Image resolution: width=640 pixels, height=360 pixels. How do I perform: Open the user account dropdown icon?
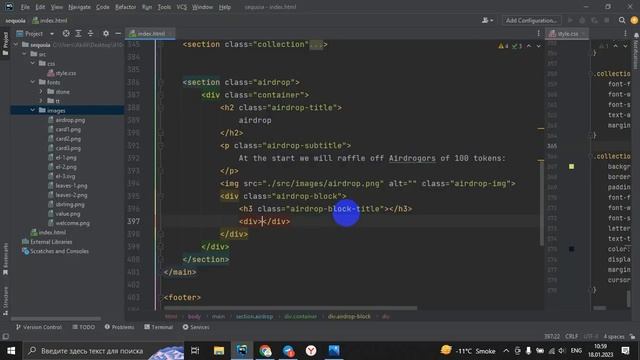coord(487,20)
